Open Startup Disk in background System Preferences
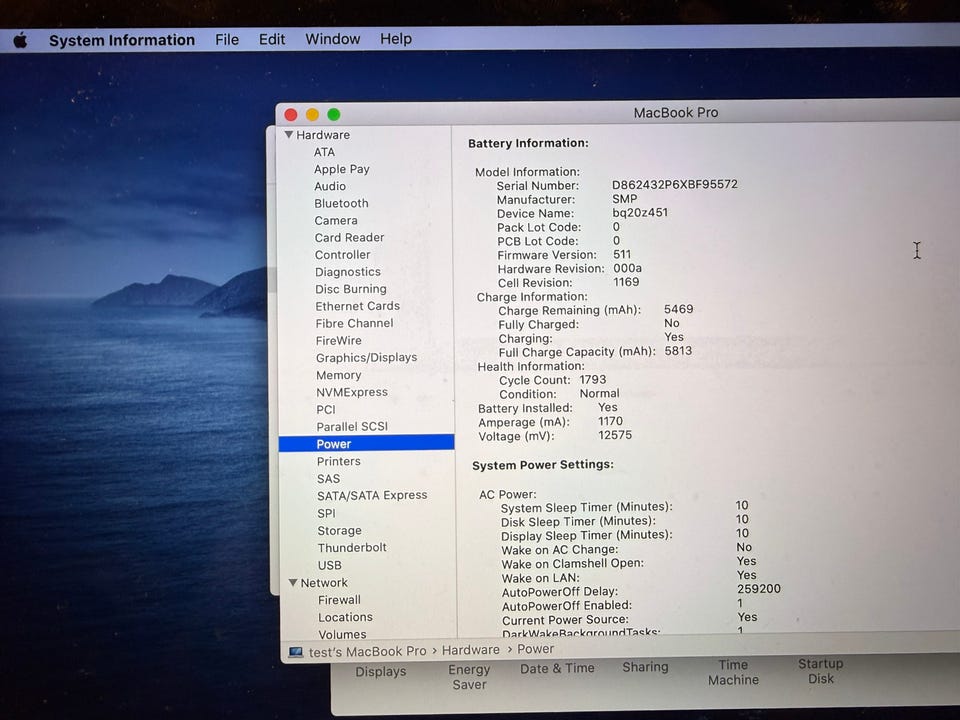This screenshot has height=720, width=960. [x=820, y=671]
